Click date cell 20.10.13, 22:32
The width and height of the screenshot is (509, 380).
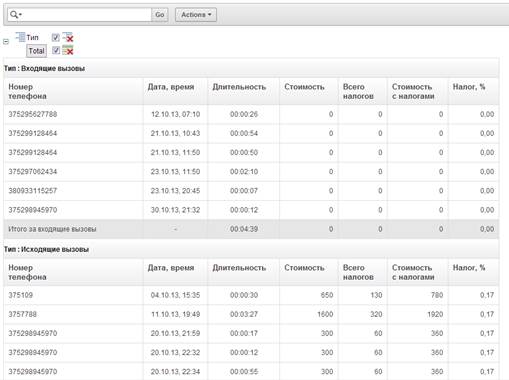pos(175,352)
